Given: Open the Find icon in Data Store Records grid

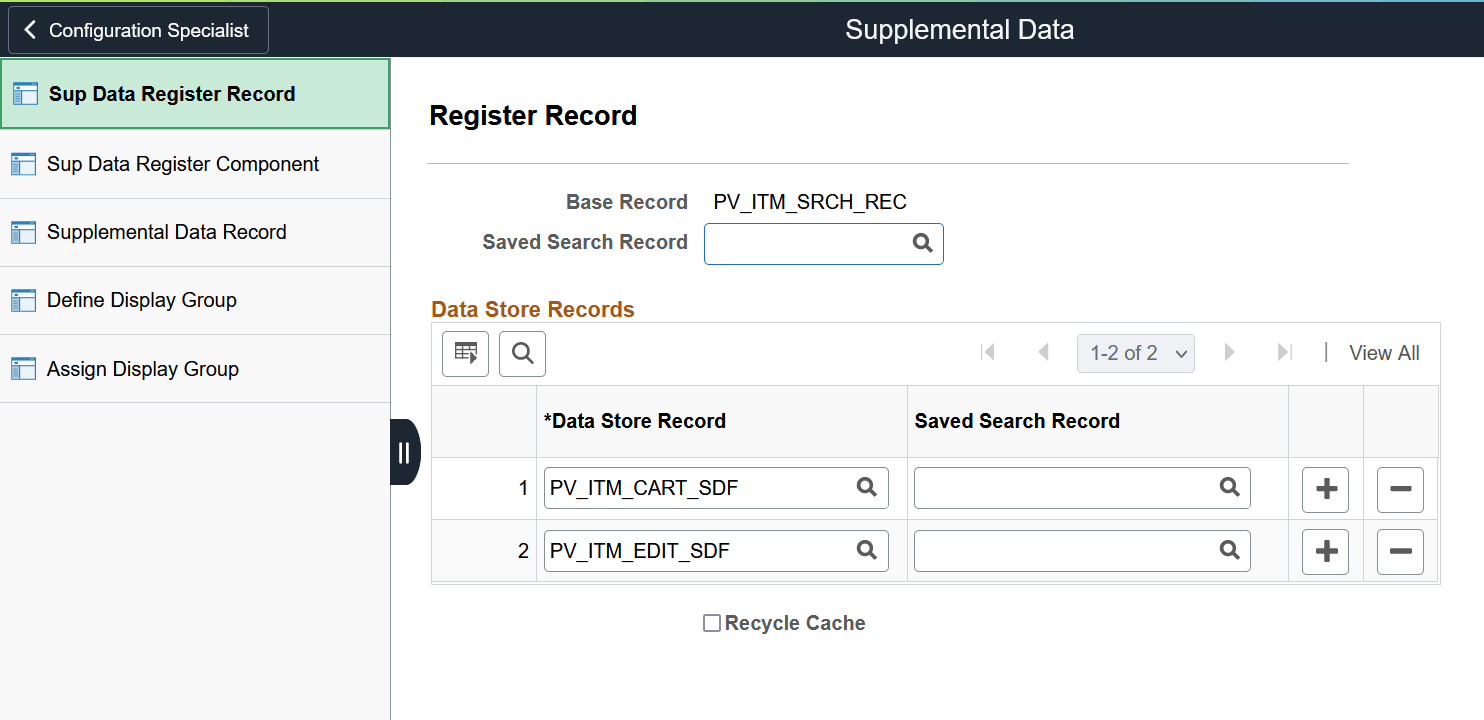Looking at the screenshot, I should (522, 353).
